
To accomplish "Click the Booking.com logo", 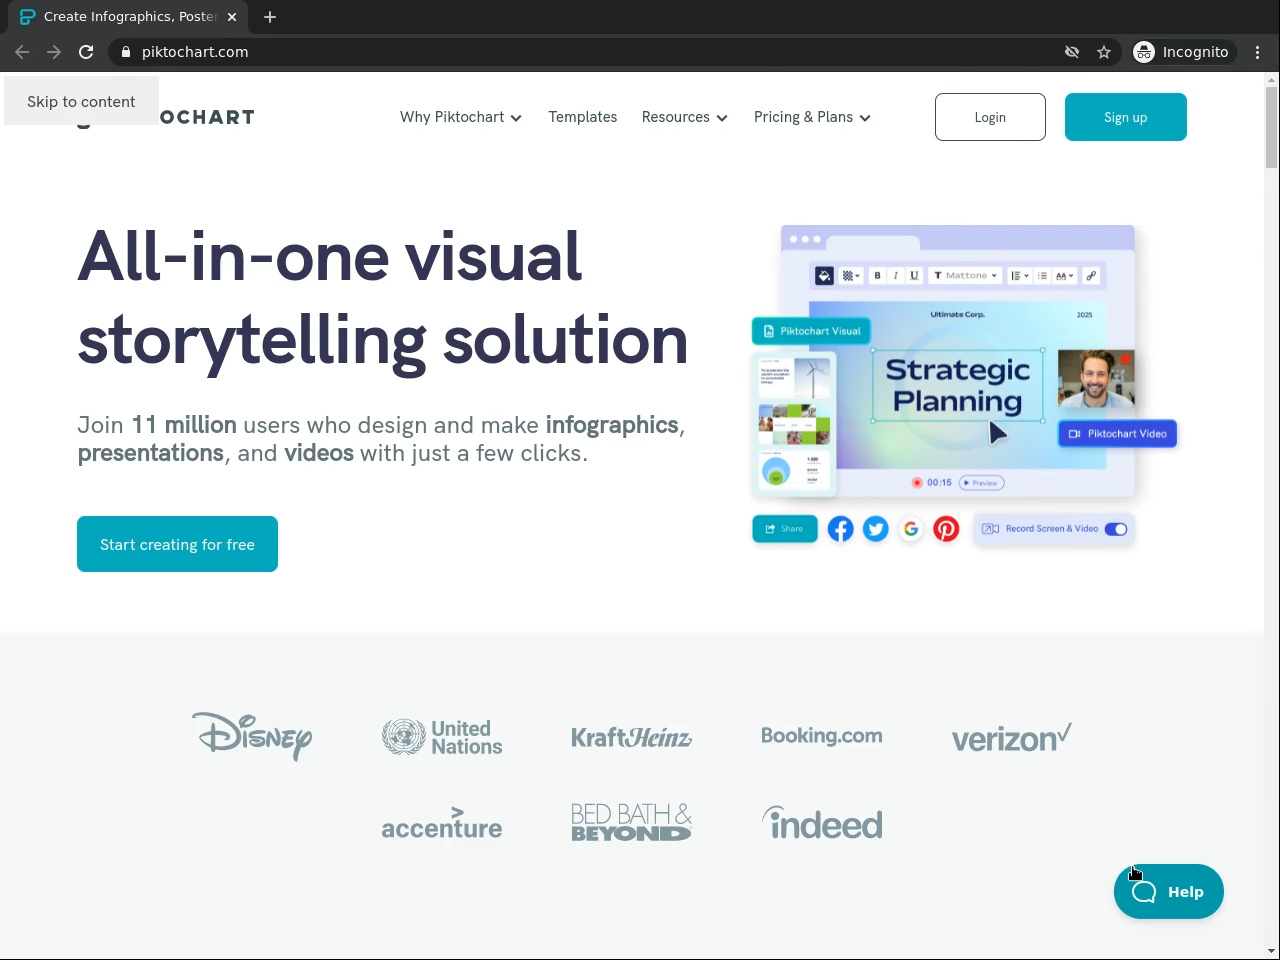I will [822, 736].
